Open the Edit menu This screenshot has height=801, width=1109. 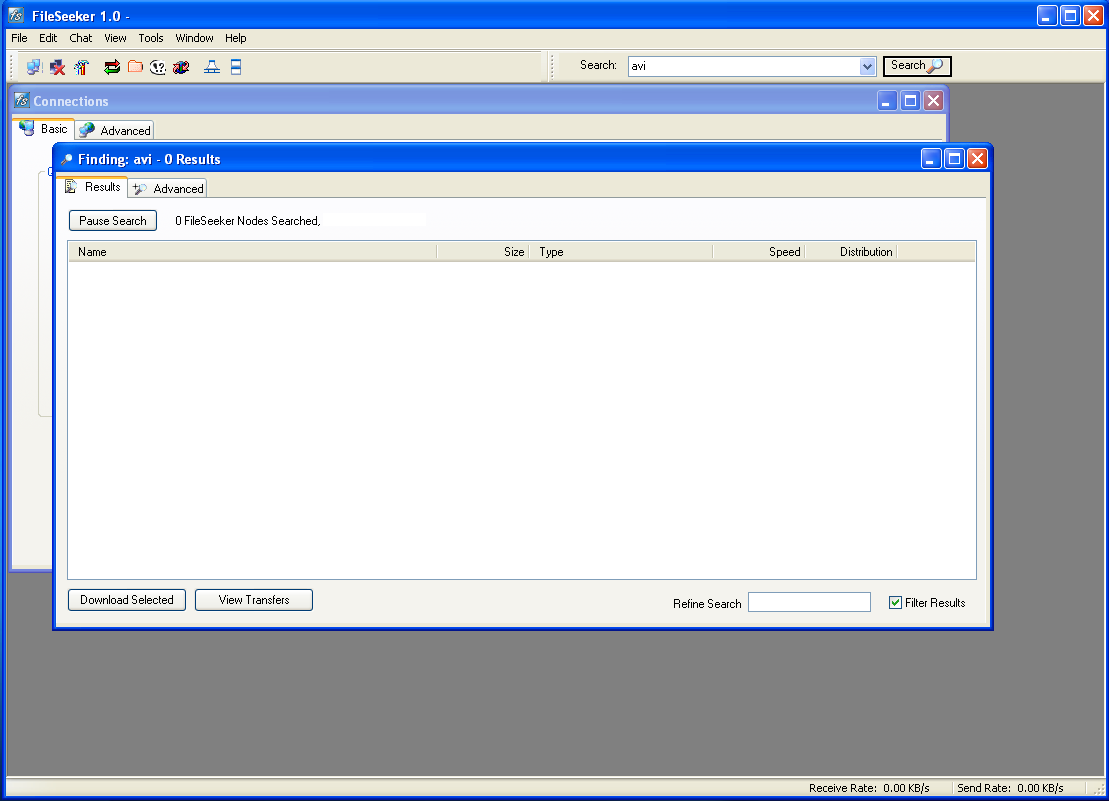tap(48, 38)
